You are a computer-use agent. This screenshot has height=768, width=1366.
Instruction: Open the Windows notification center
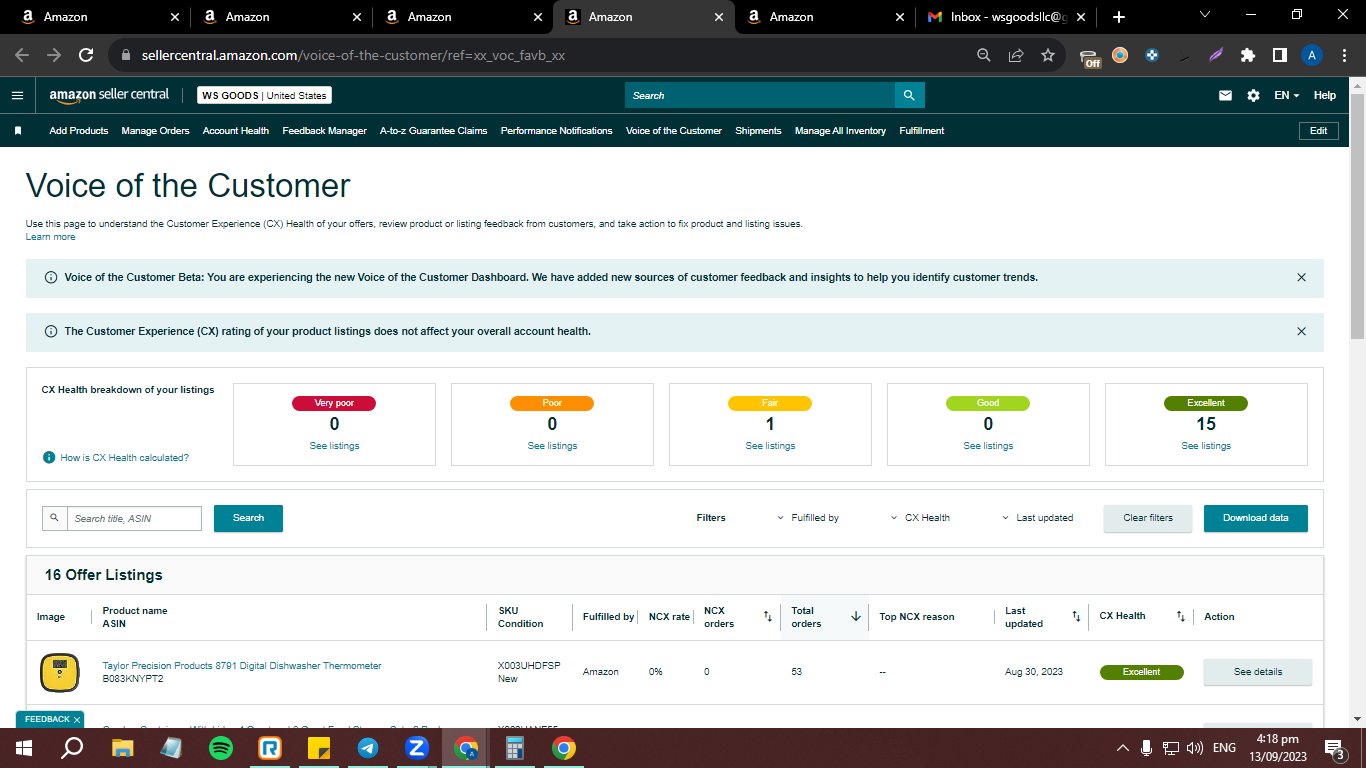tap(1334, 748)
